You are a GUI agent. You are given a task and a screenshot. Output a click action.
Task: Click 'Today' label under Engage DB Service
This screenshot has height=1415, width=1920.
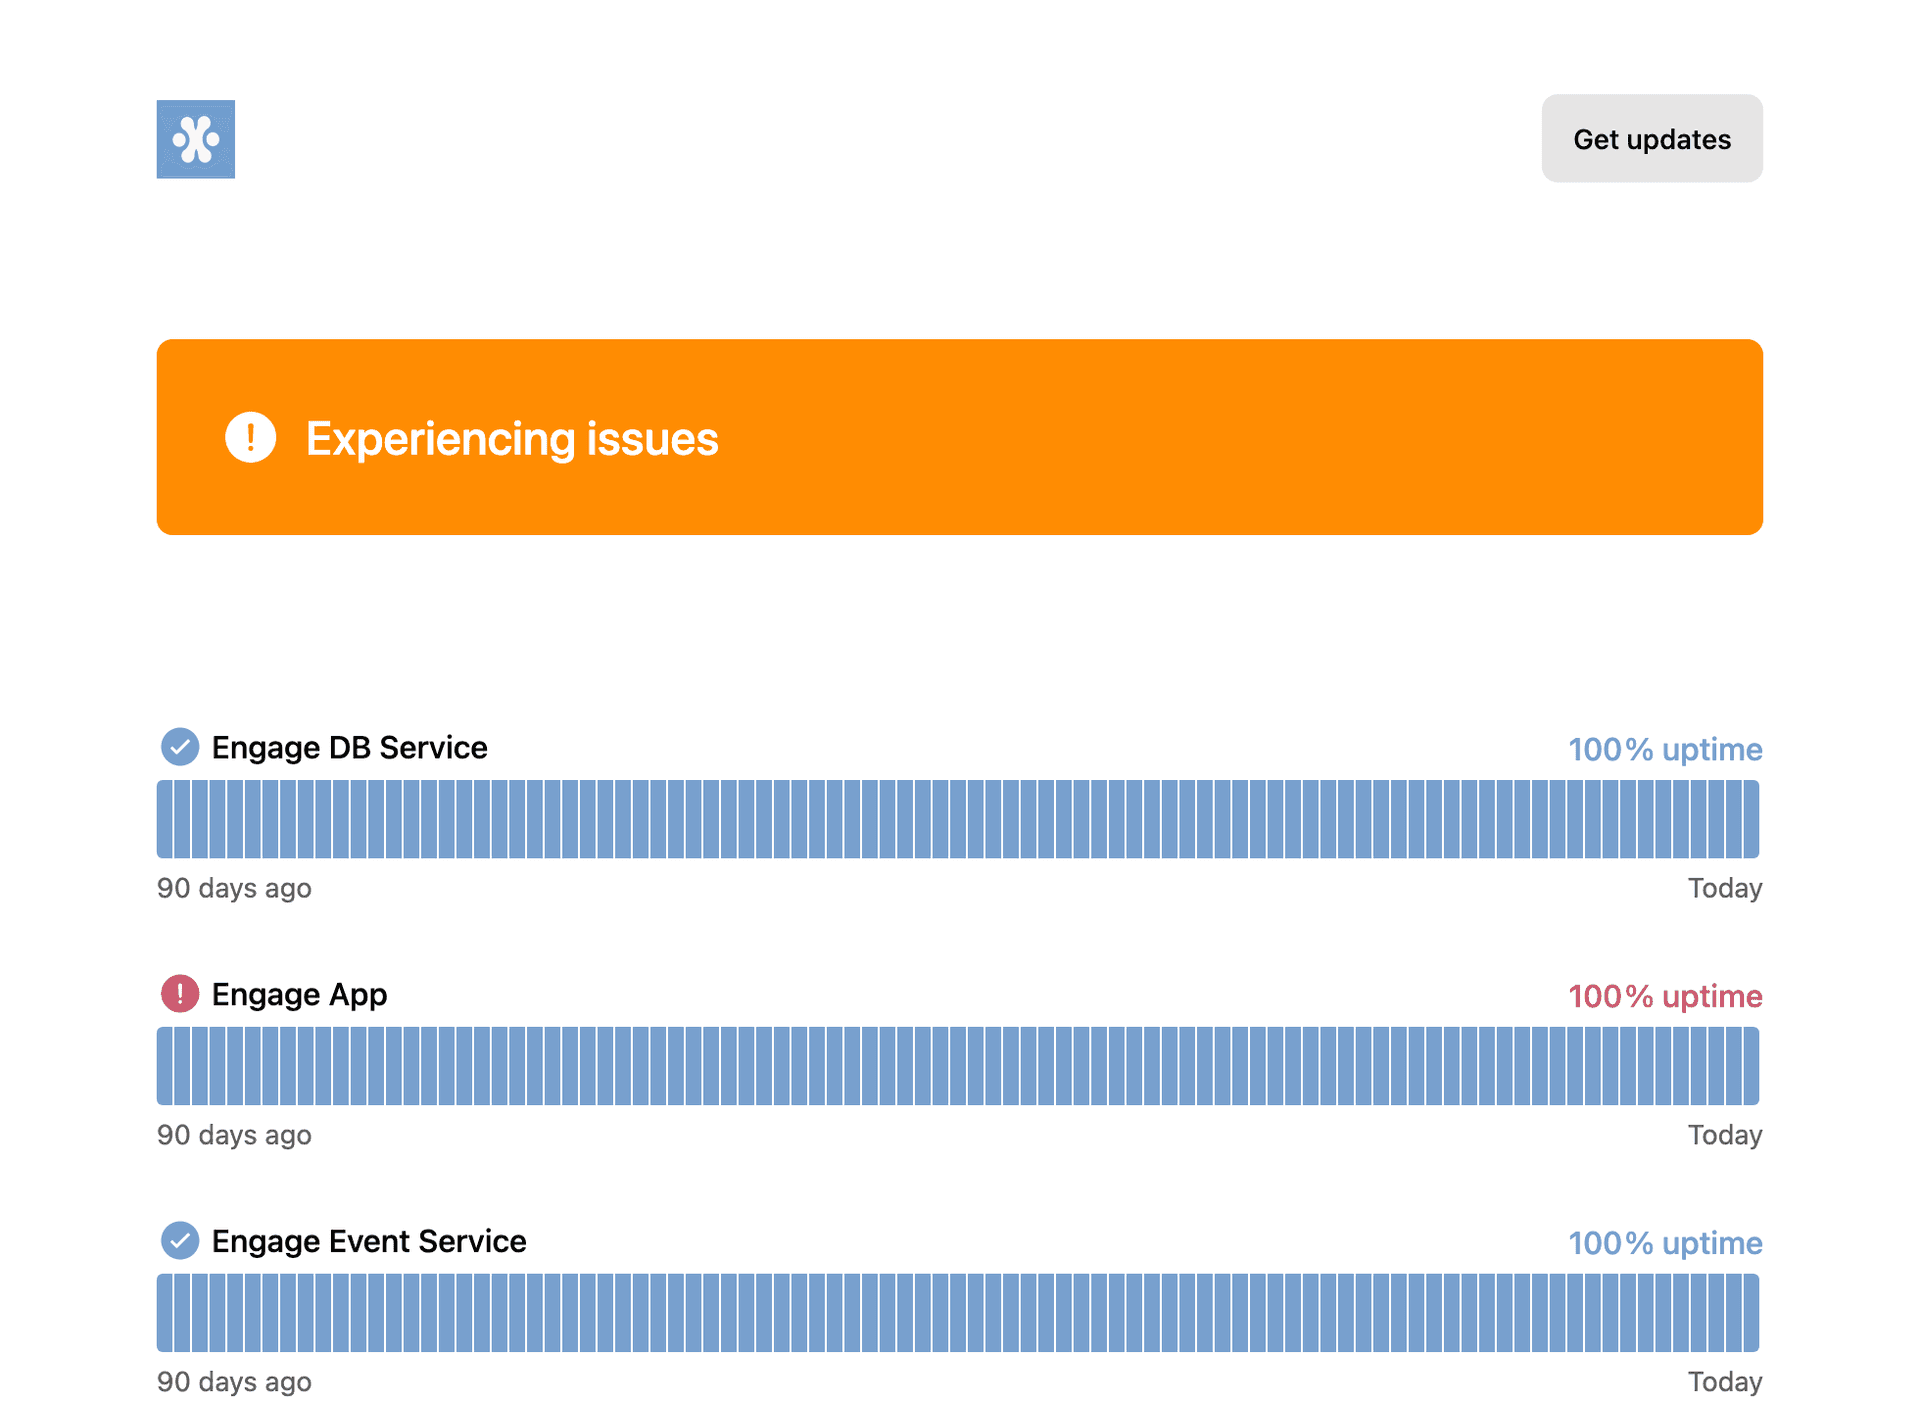(x=1725, y=888)
